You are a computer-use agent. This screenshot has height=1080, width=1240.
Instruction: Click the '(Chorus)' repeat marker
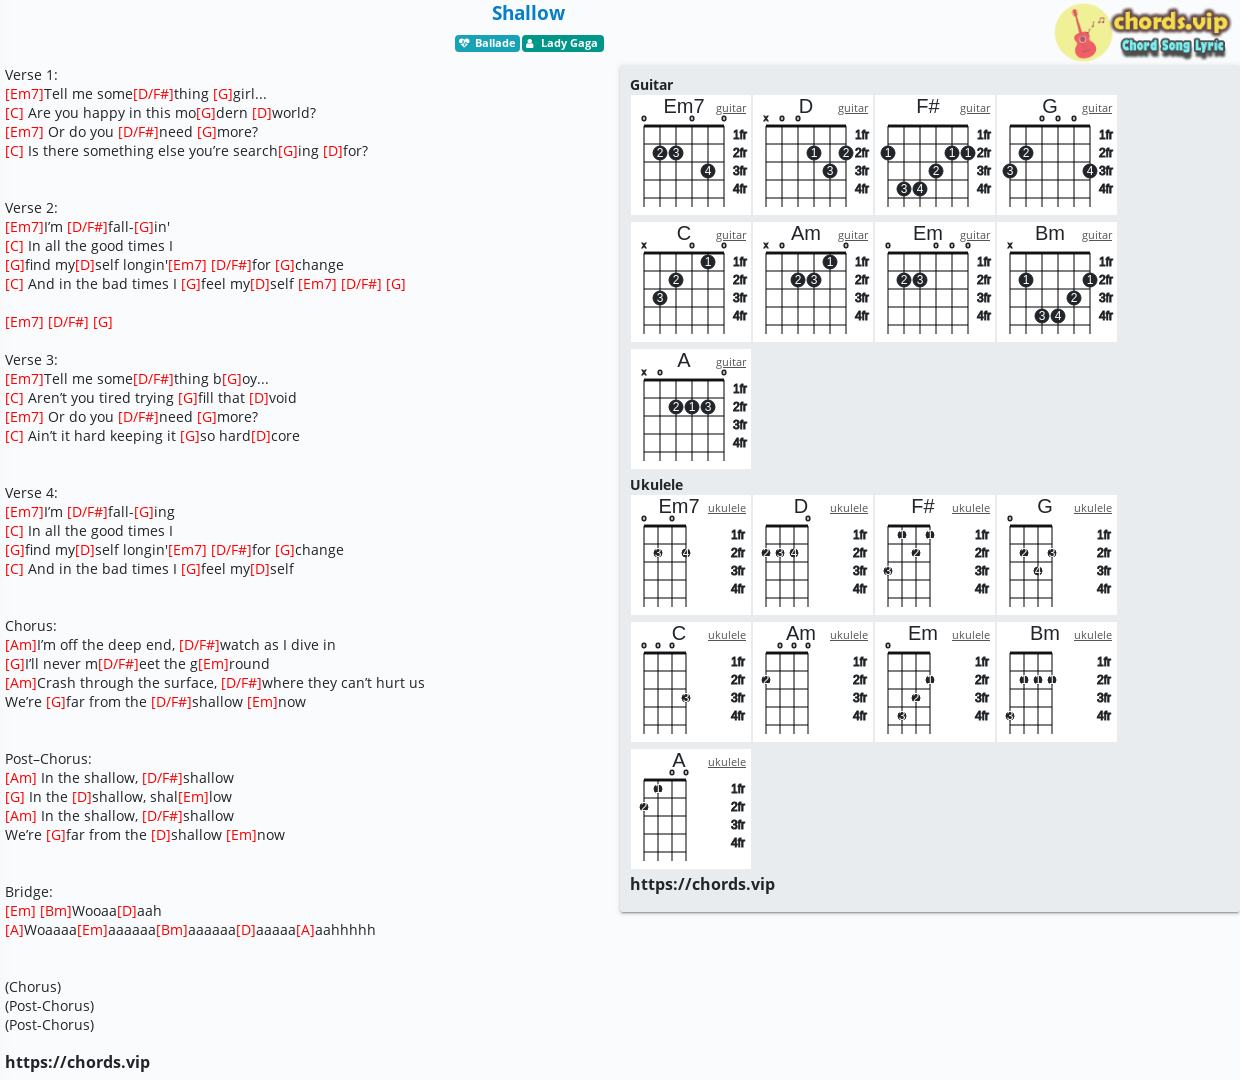coord(33,987)
